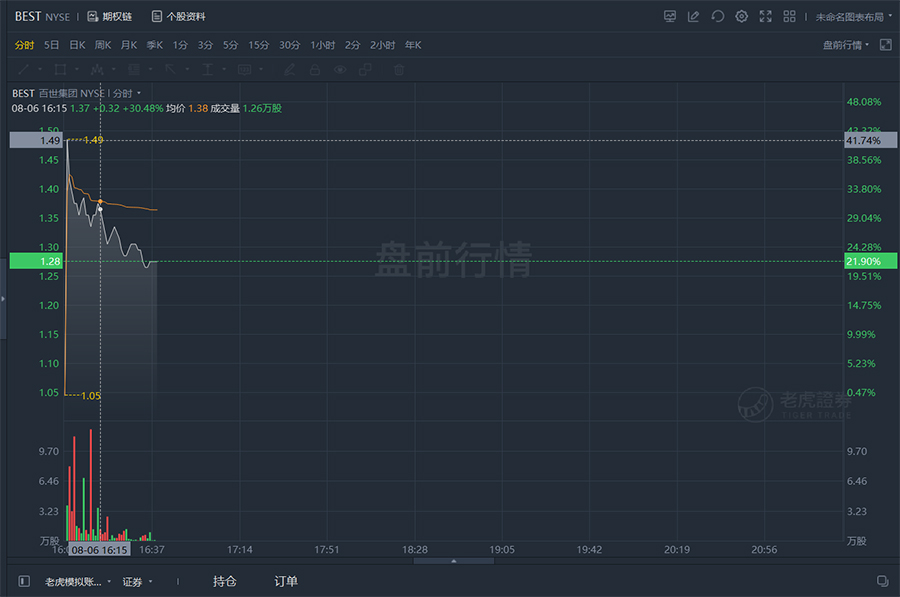Open the 持仓 positions tab
Screen dimensions: 900x597
(x=224, y=582)
